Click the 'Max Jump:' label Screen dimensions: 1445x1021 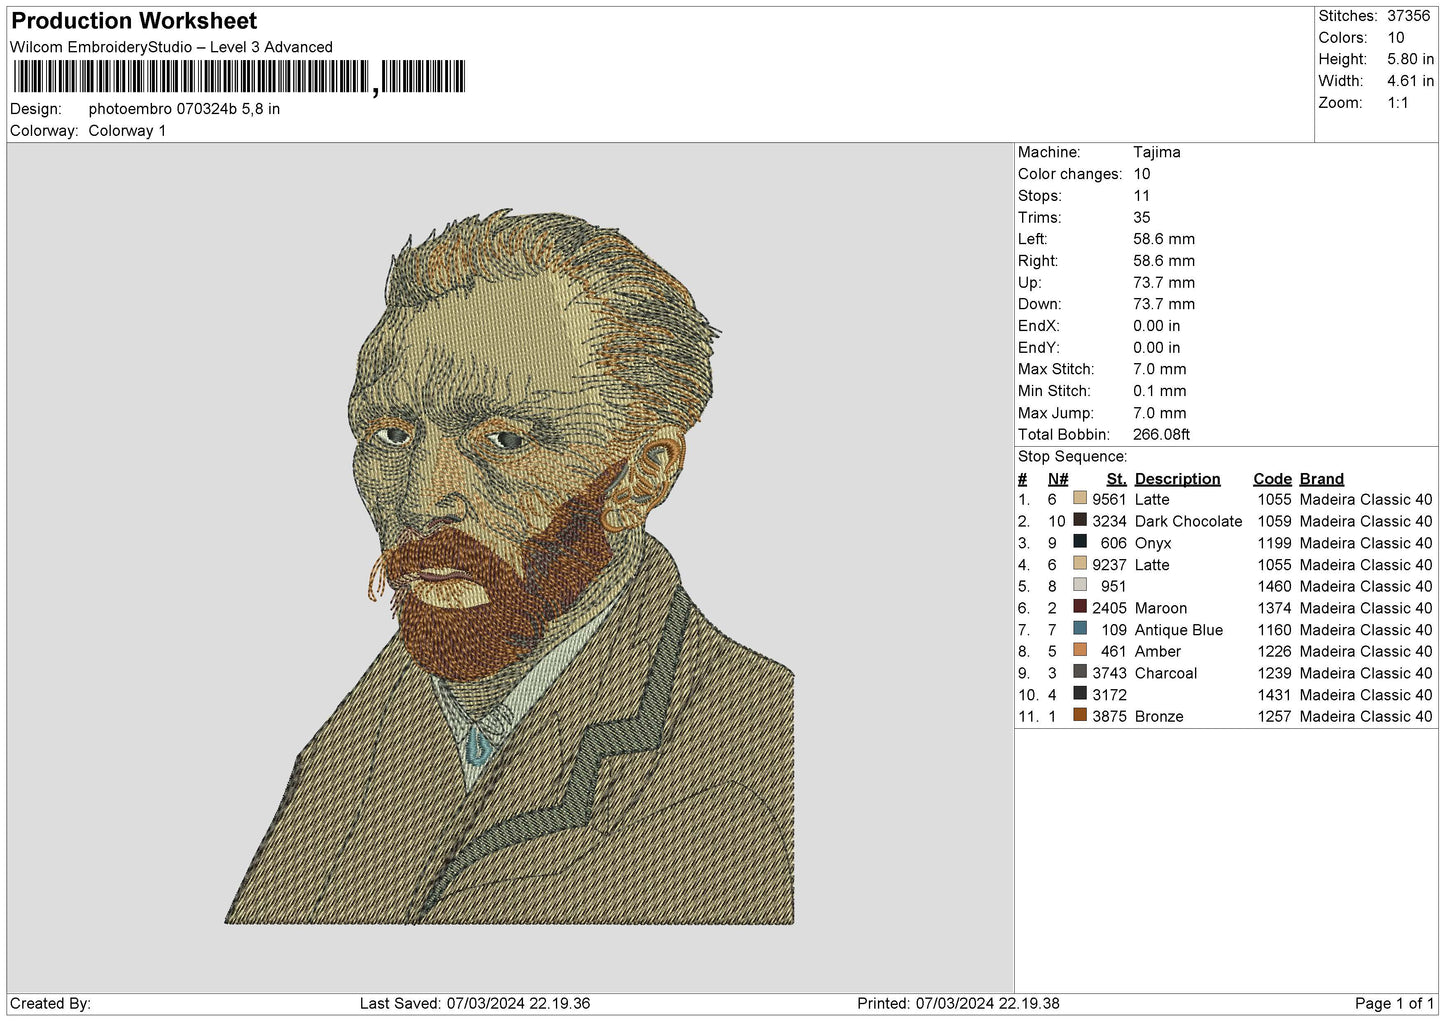pos(1054,413)
